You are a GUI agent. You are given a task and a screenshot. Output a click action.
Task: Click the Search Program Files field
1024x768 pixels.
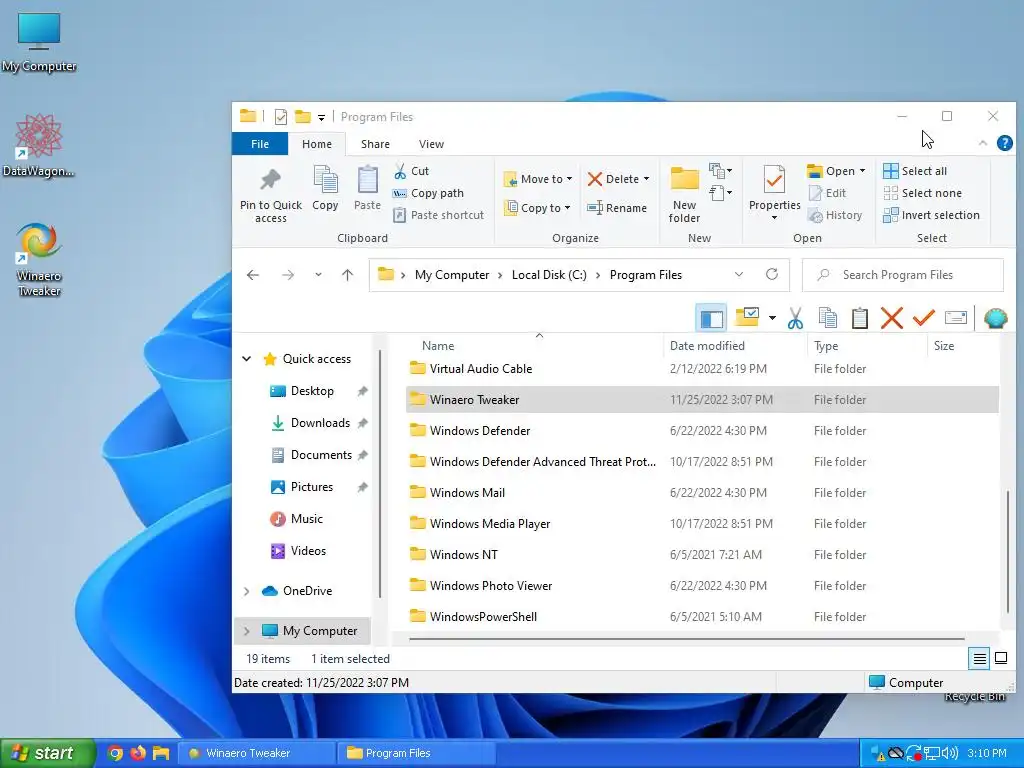point(903,275)
